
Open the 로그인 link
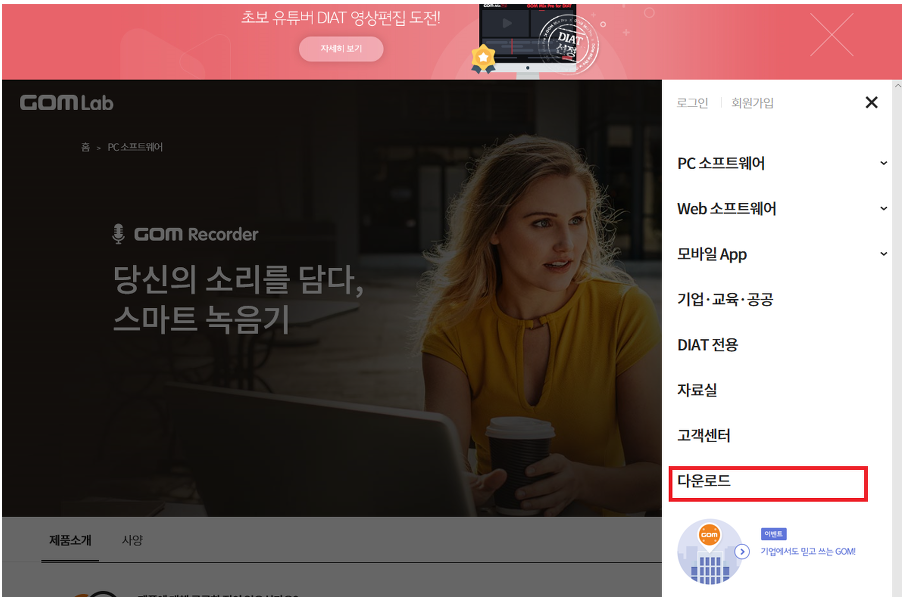coord(692,103)
